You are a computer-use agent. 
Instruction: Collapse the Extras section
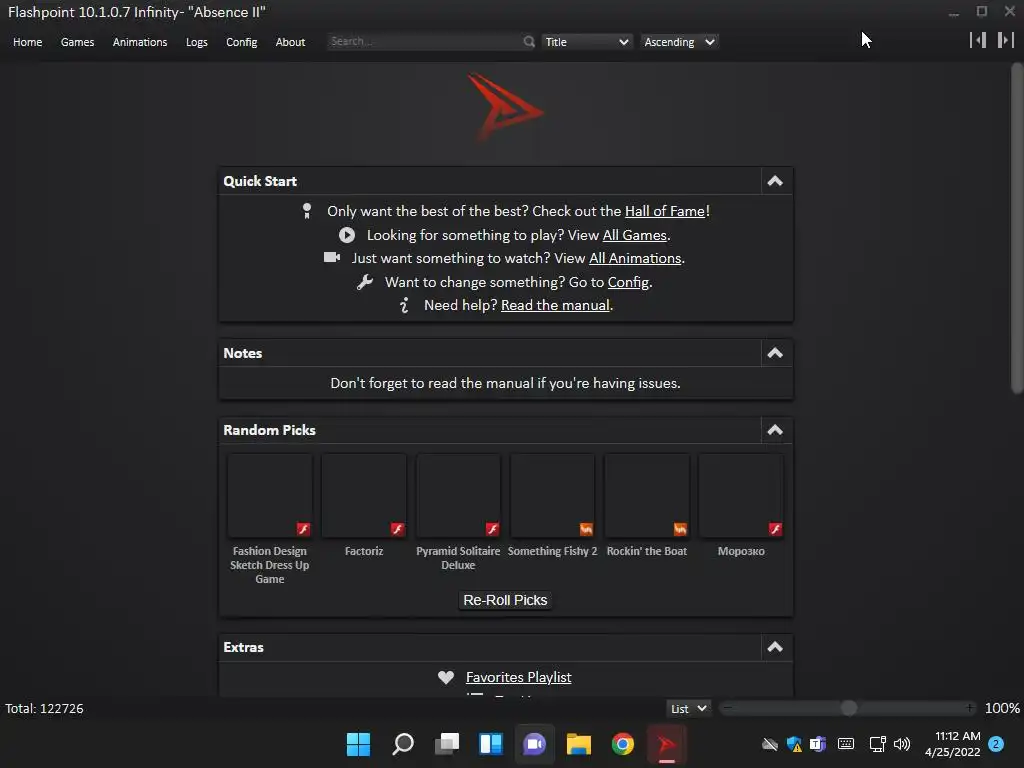coord(775,647)
